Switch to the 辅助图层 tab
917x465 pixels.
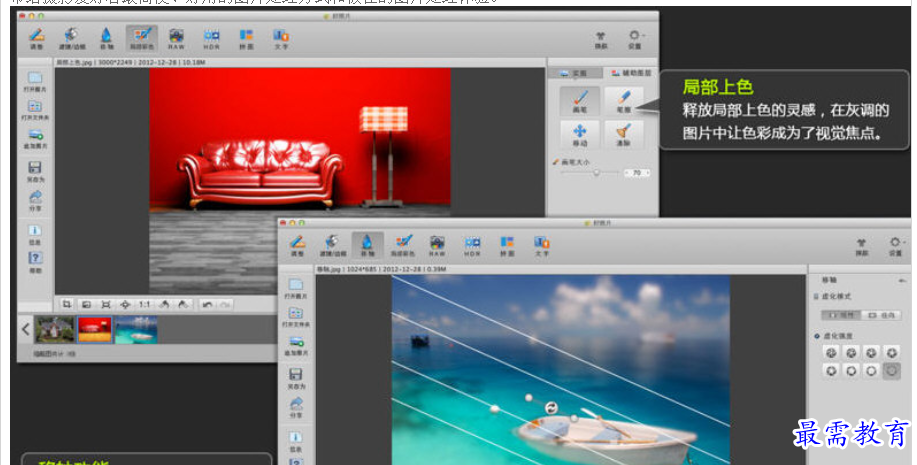[630, 73]
